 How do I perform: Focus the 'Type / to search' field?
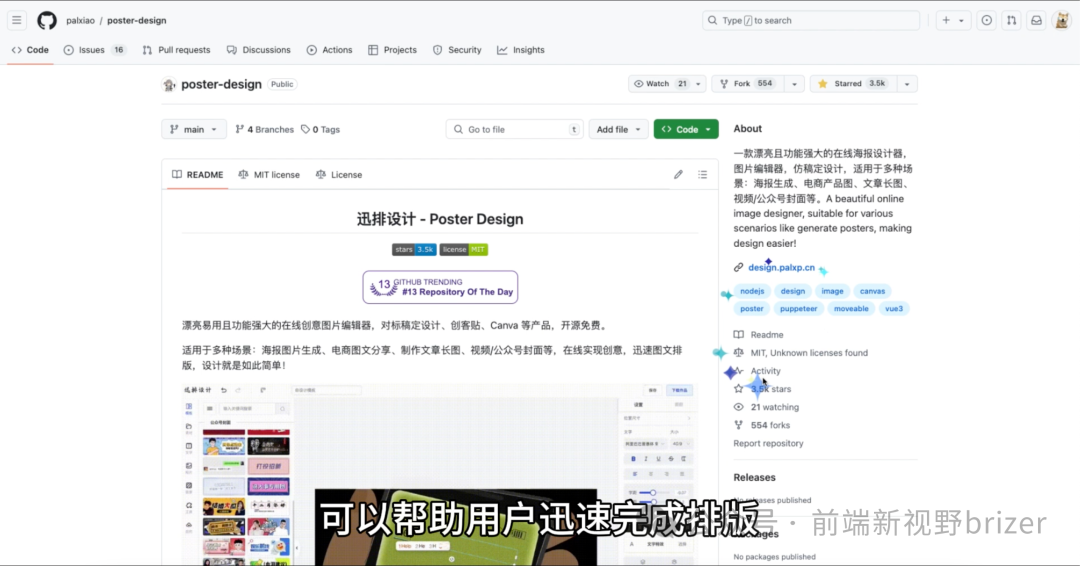(x=811, y=21)
